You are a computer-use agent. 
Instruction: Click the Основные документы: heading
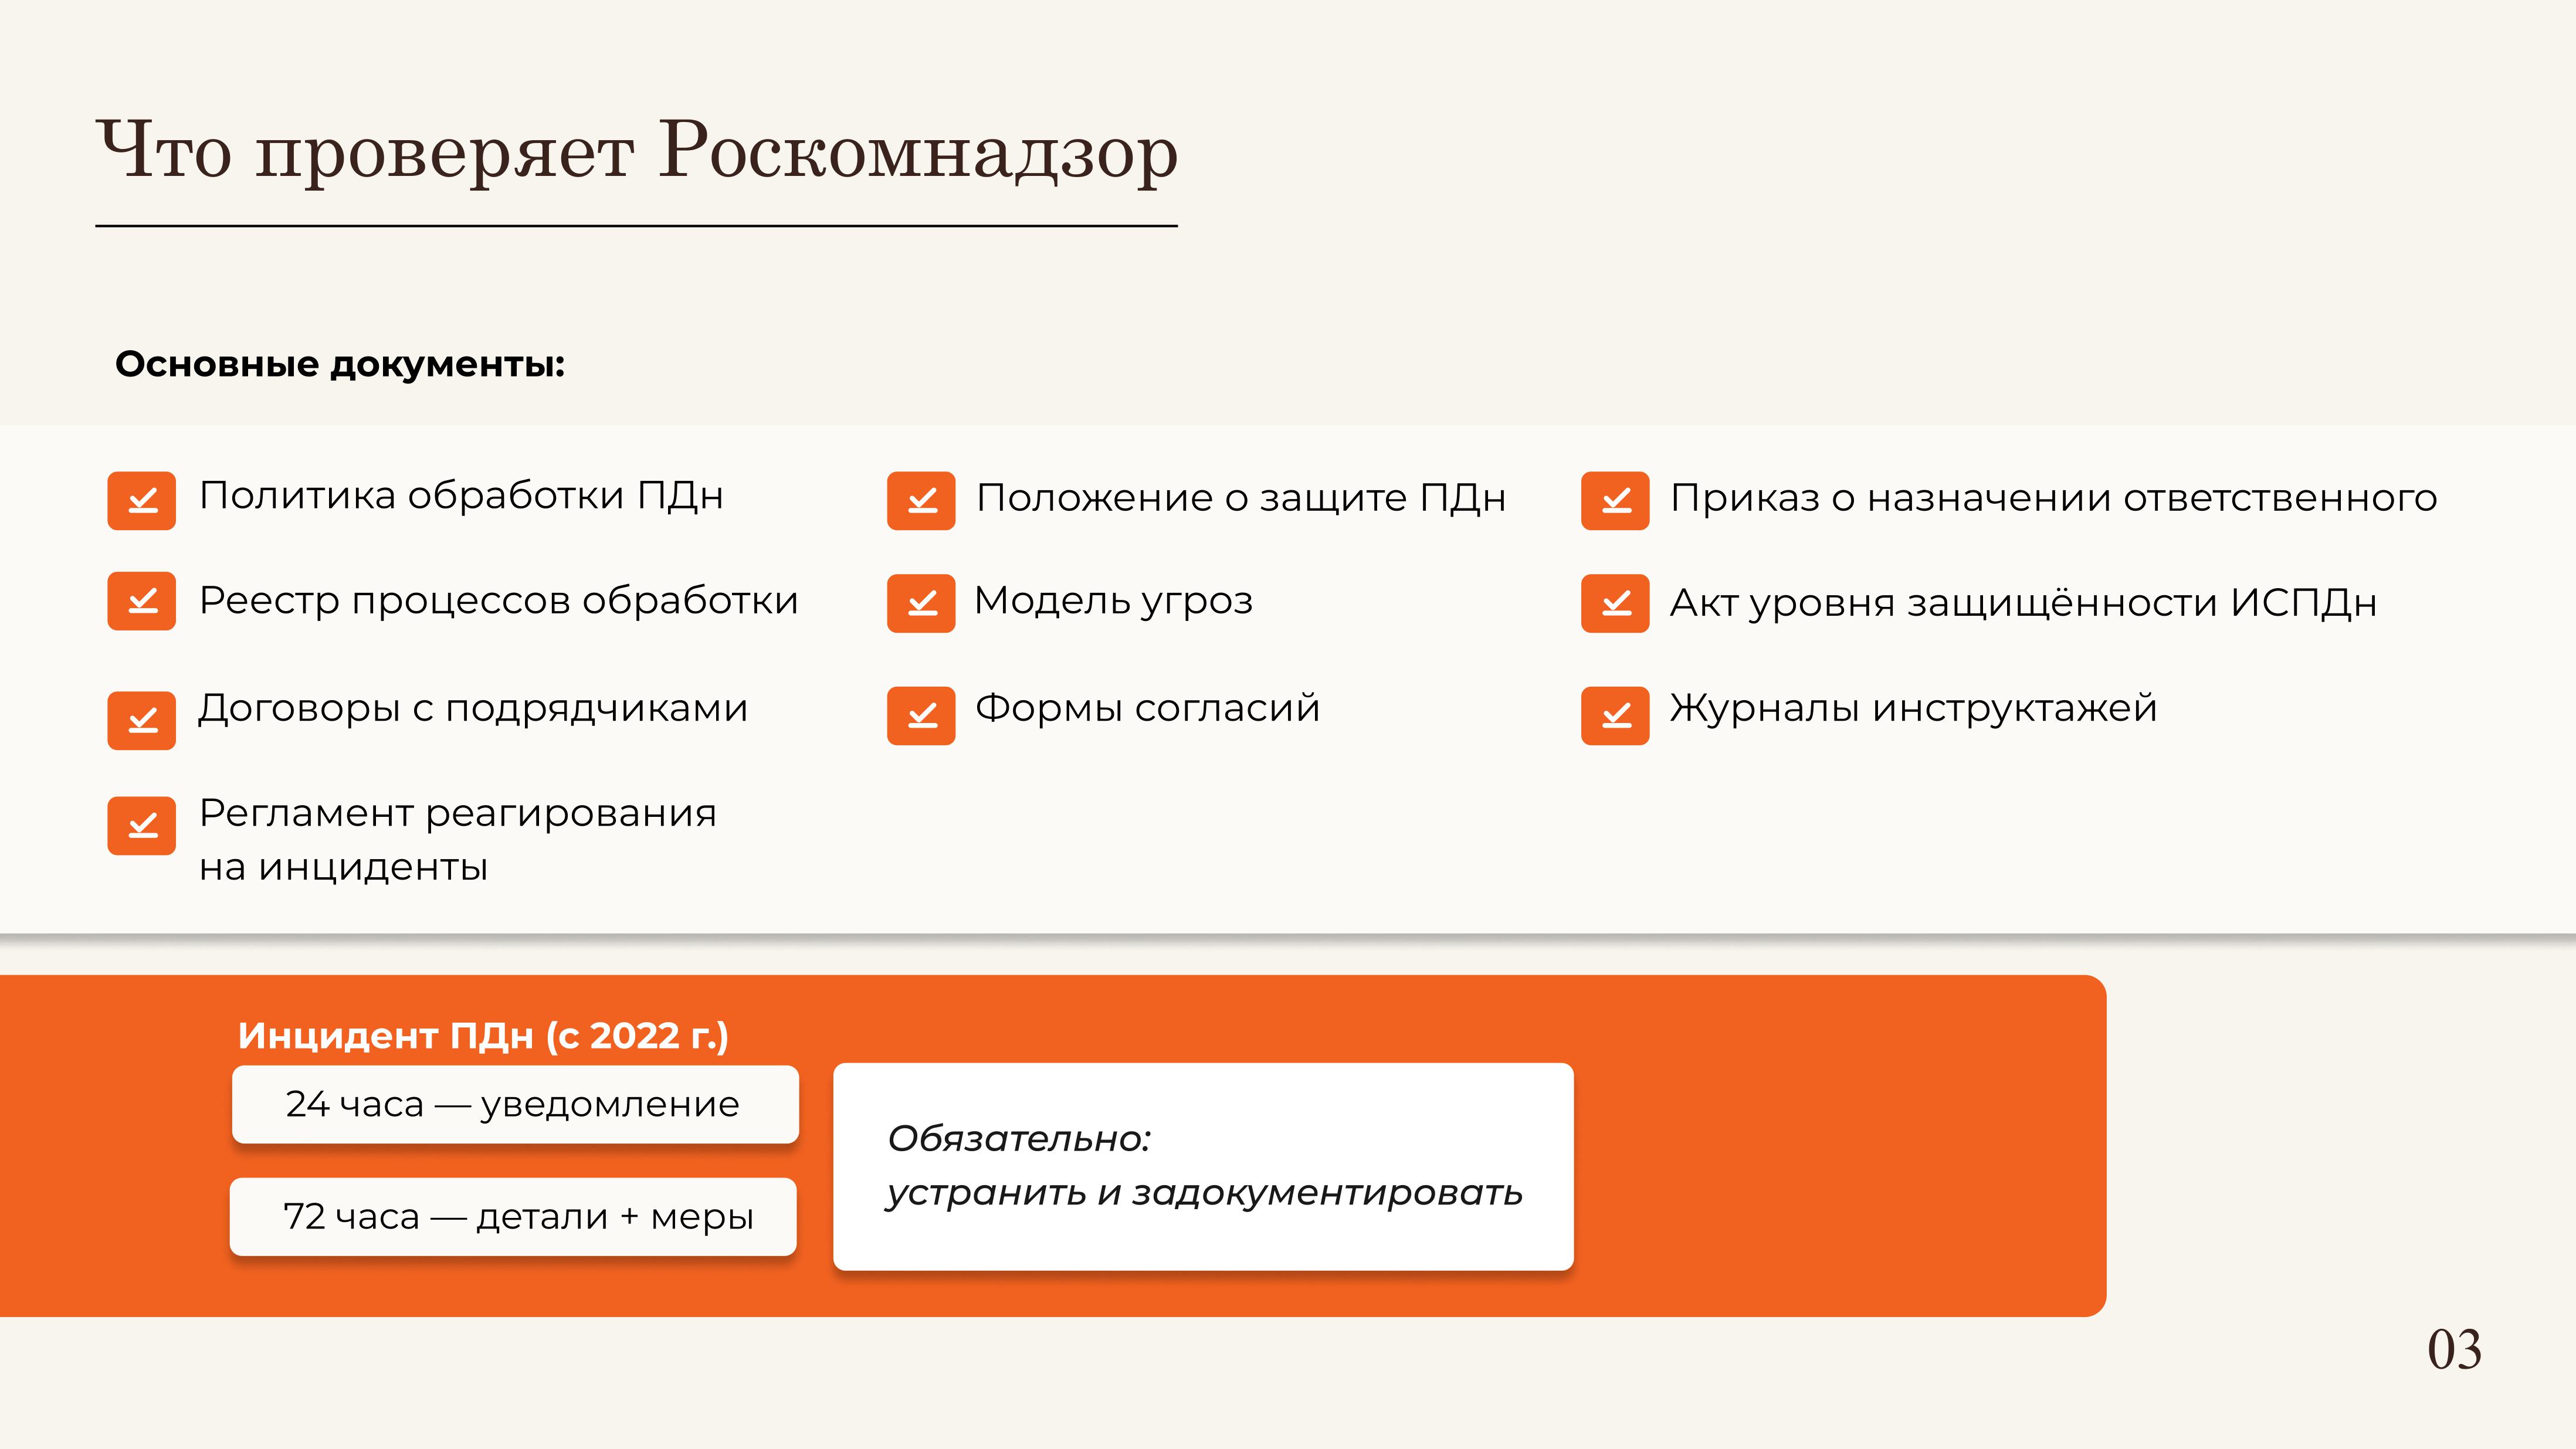[x=340, y=364]
